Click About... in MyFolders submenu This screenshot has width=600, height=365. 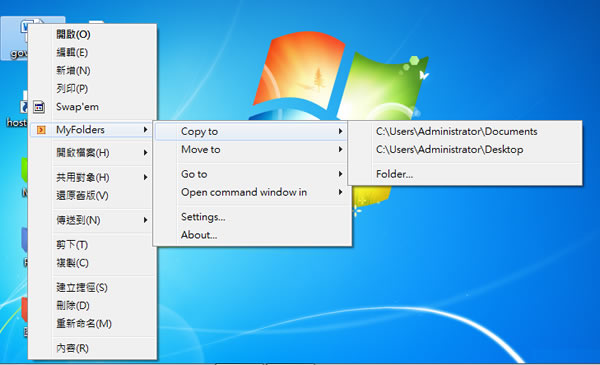pos(252,235)
